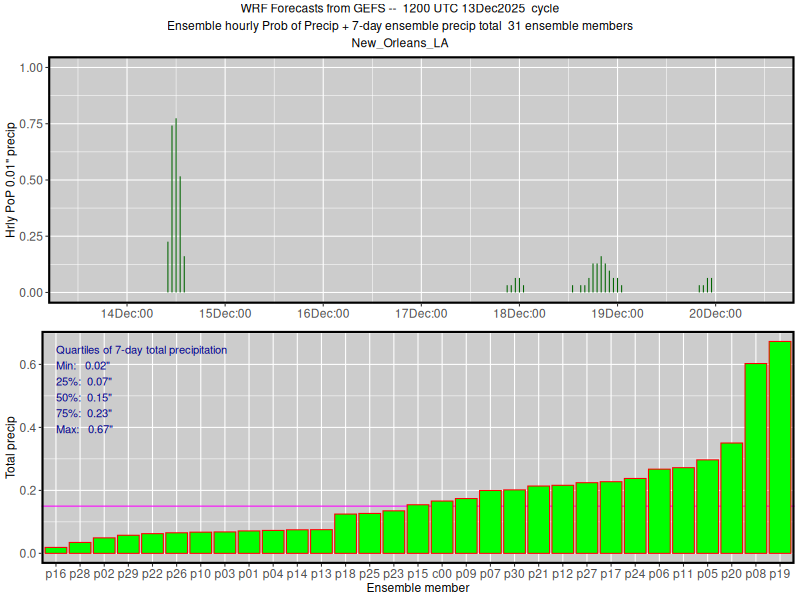Select the Ensemble member x-axis title
The image size is (800, 600).
pos(418,589)
